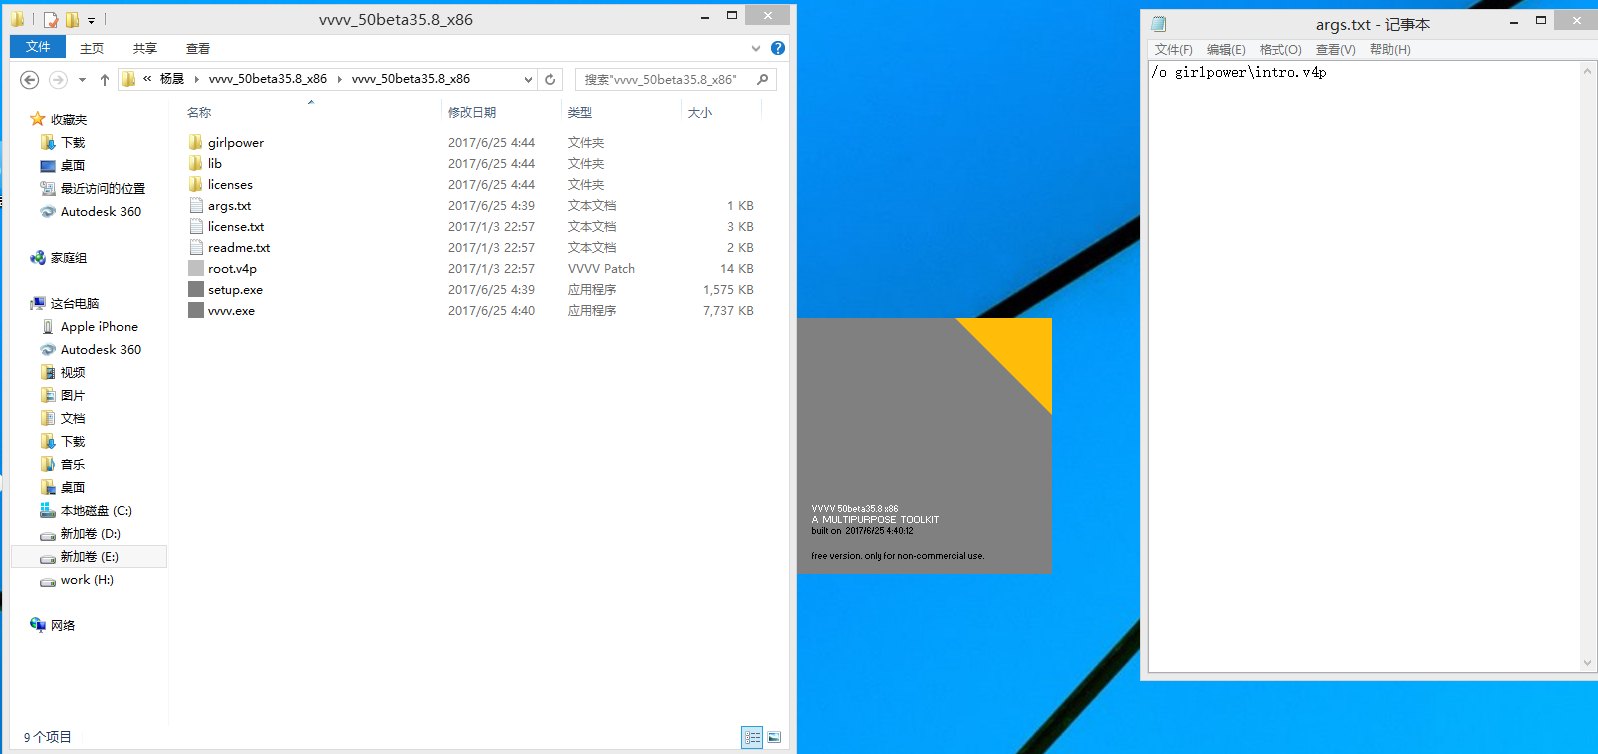Open recent locations dropdown arrow
Image resolution: width=1598 pixels, height=754 pixels.
(x=82, y=80)
